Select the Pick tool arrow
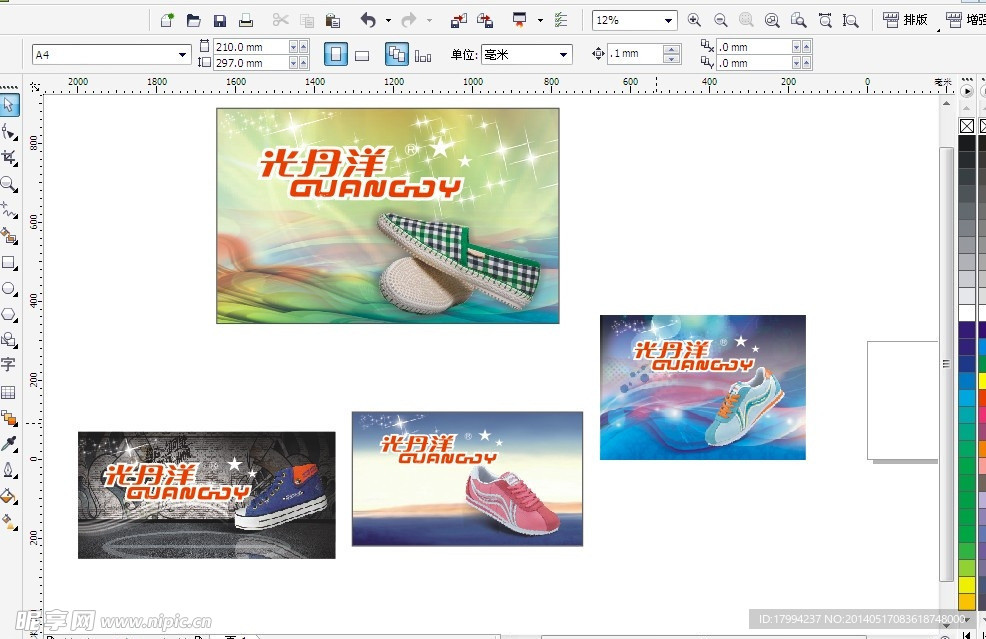This screenshot has width=986, height=639. pos(9,104)
